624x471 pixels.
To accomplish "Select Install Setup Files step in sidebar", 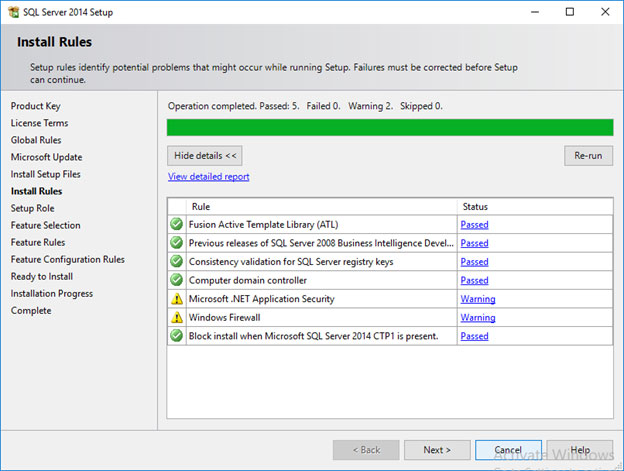I will click(45, 174).
